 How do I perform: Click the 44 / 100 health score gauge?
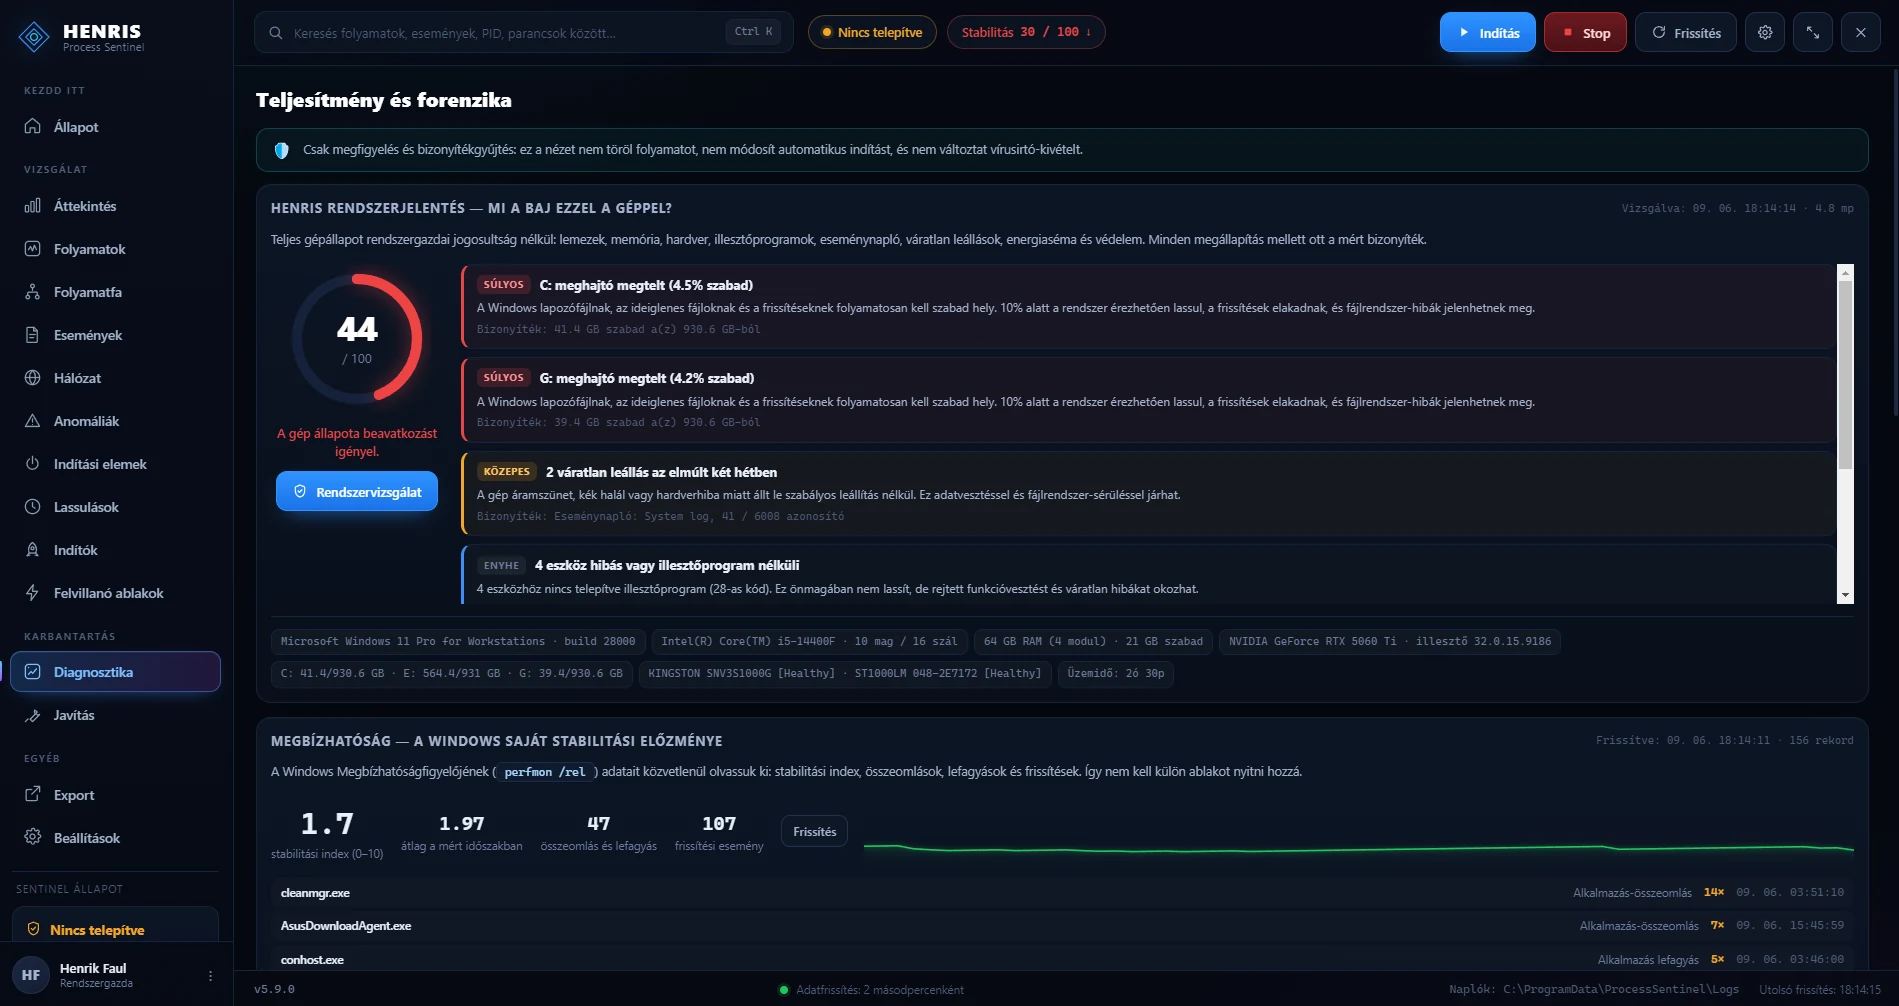click(357, 339)
